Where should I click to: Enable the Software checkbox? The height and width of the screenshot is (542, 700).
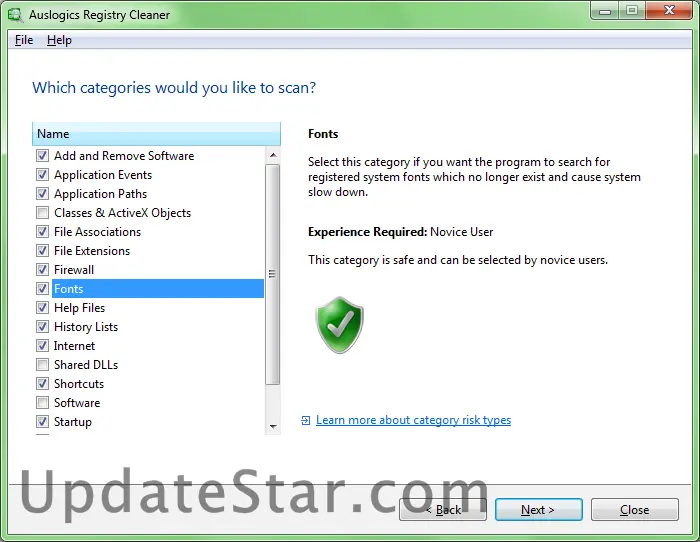[42, 403]
